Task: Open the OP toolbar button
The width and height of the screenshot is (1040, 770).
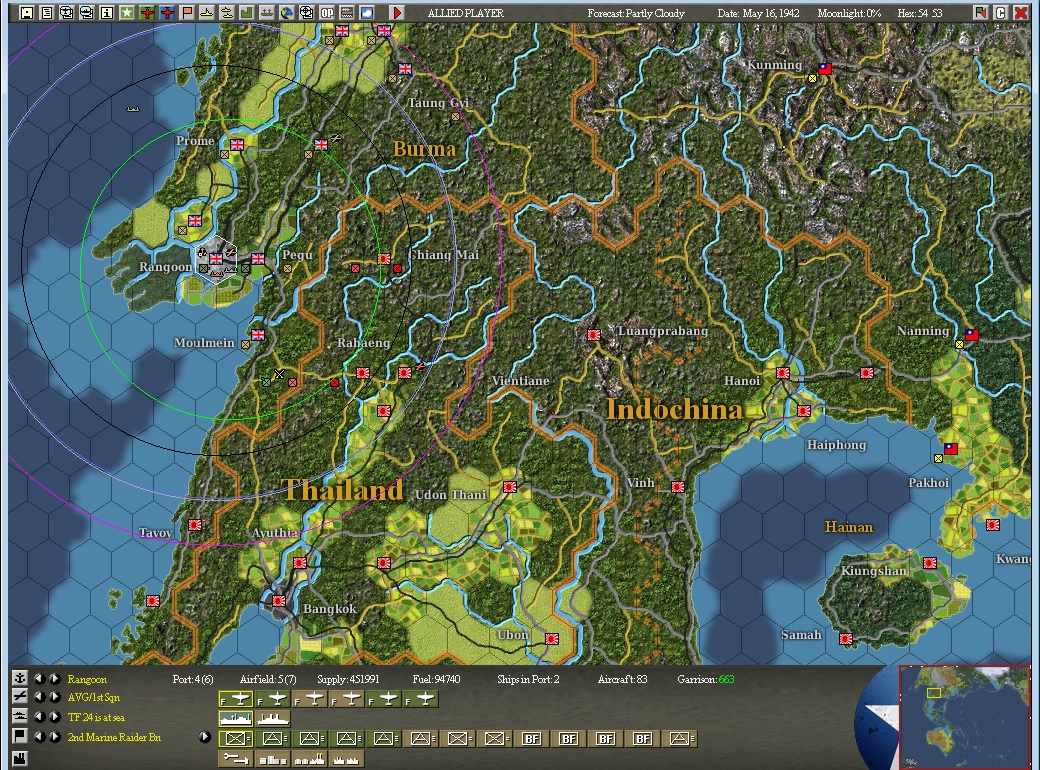Action: pos(327,12)
